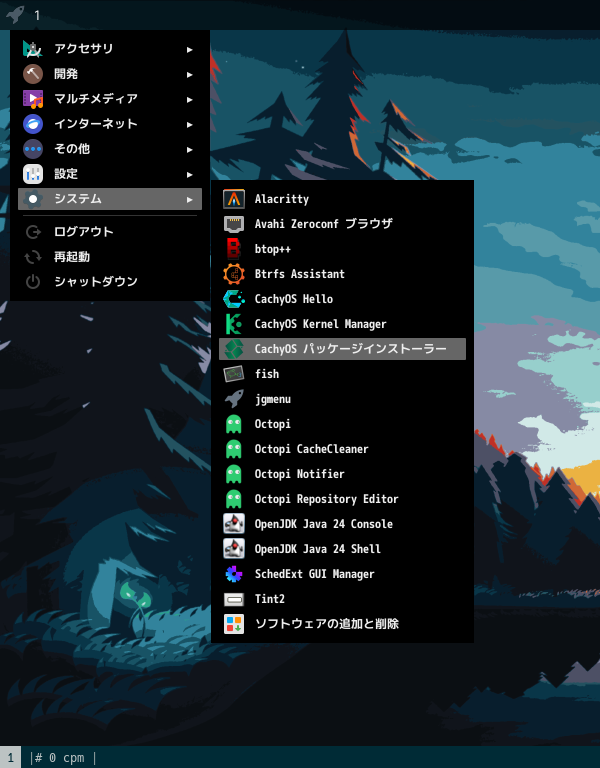
Task: Click the Octopi Repository Editor ghost icon
Action: [234, 499]
